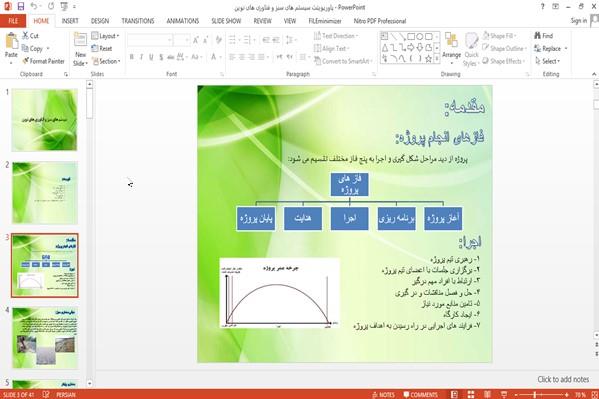Toggle text Shadow
Screen dimensions: 599x399
tap(161, 57)
